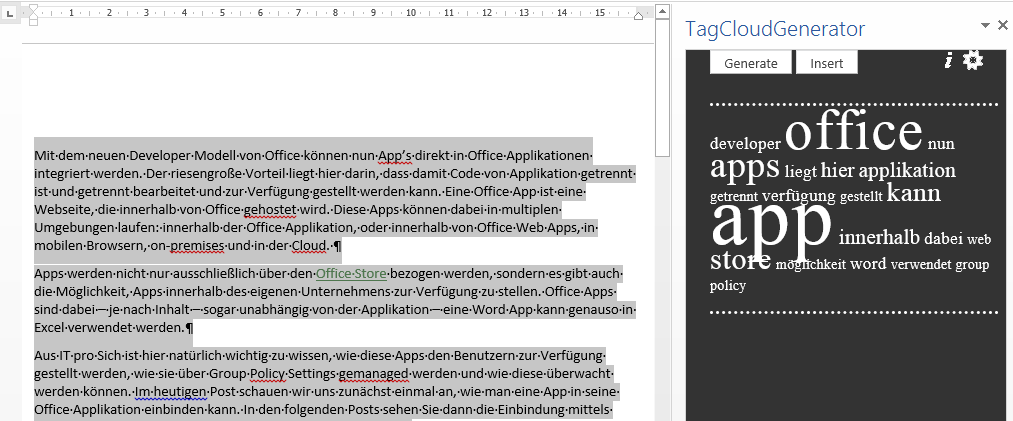Viewport: 1013px width, 421px height.
Task: Close the TagCloudGenerator task pane
Action: tap(1002, 26)
